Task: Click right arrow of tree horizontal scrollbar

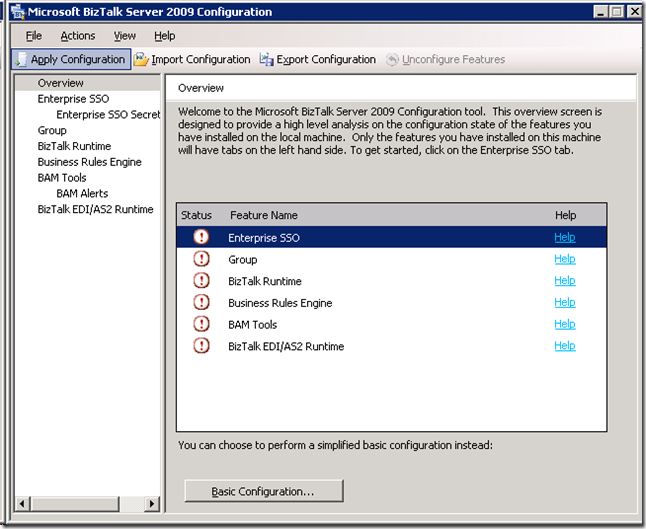Action: click(x=152, y=503)
